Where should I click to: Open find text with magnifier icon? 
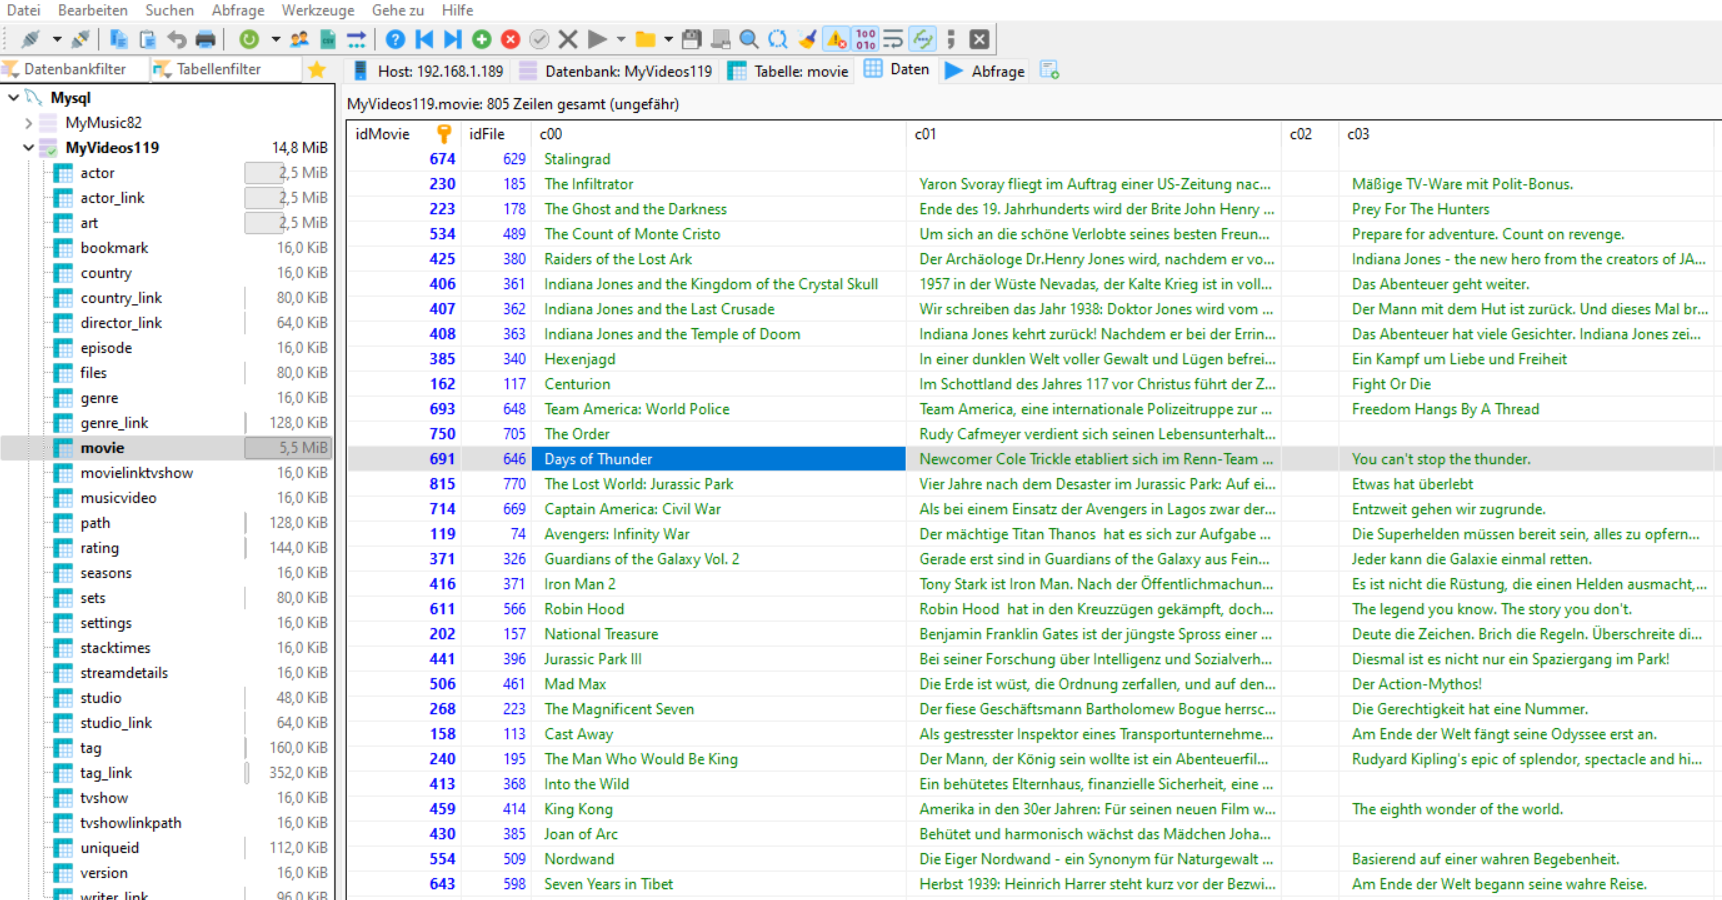click(x=749, y=39)
